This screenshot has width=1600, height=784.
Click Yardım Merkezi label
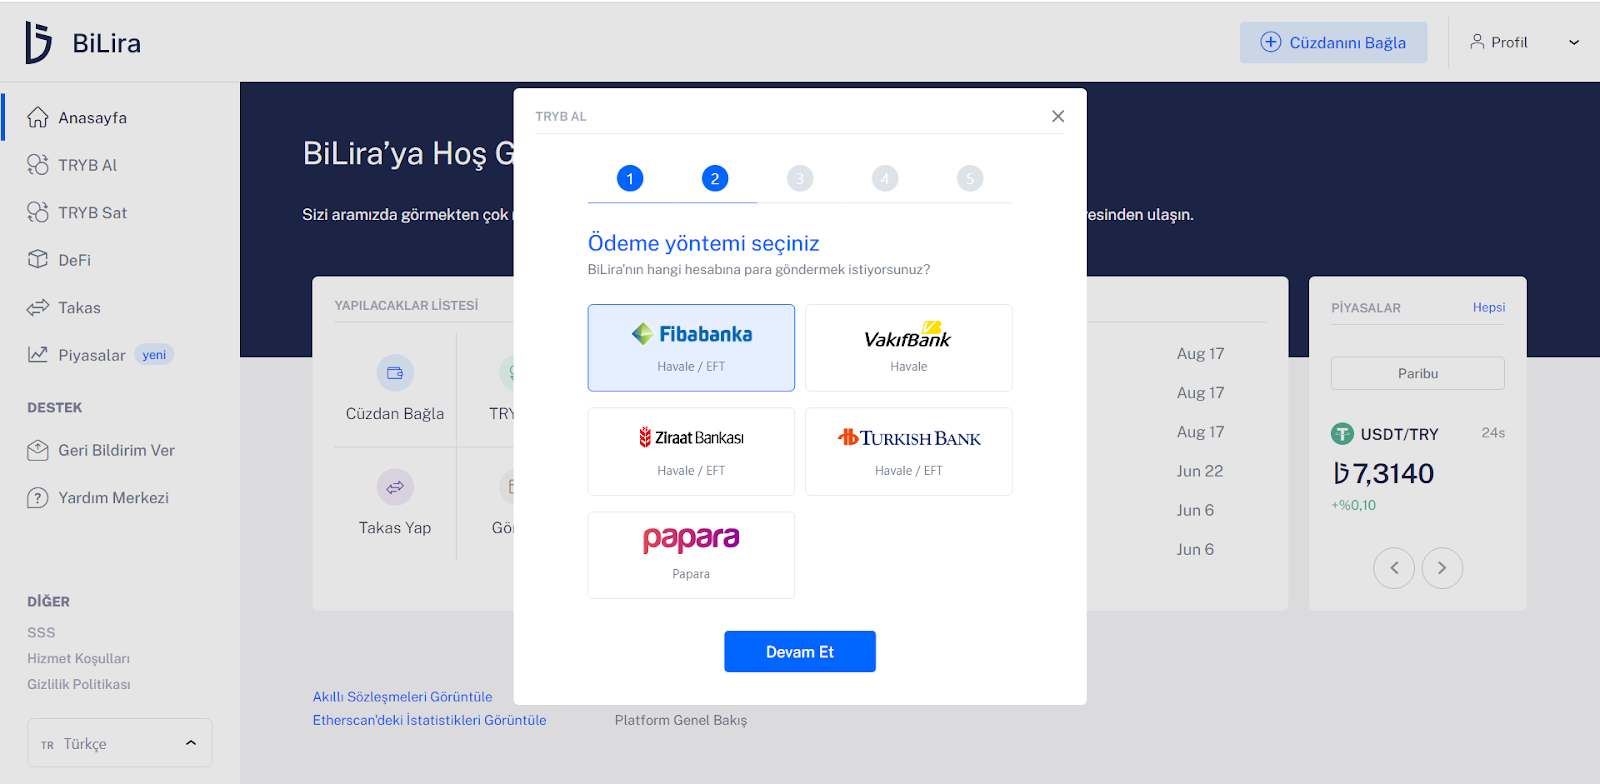[x=114, y=497]
